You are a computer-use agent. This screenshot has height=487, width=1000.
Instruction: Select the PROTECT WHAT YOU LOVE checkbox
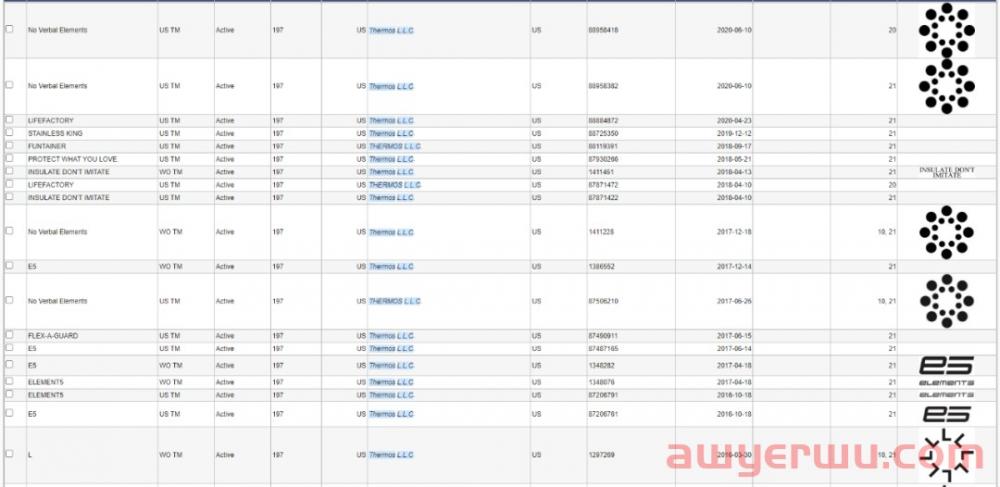(9, 159)
